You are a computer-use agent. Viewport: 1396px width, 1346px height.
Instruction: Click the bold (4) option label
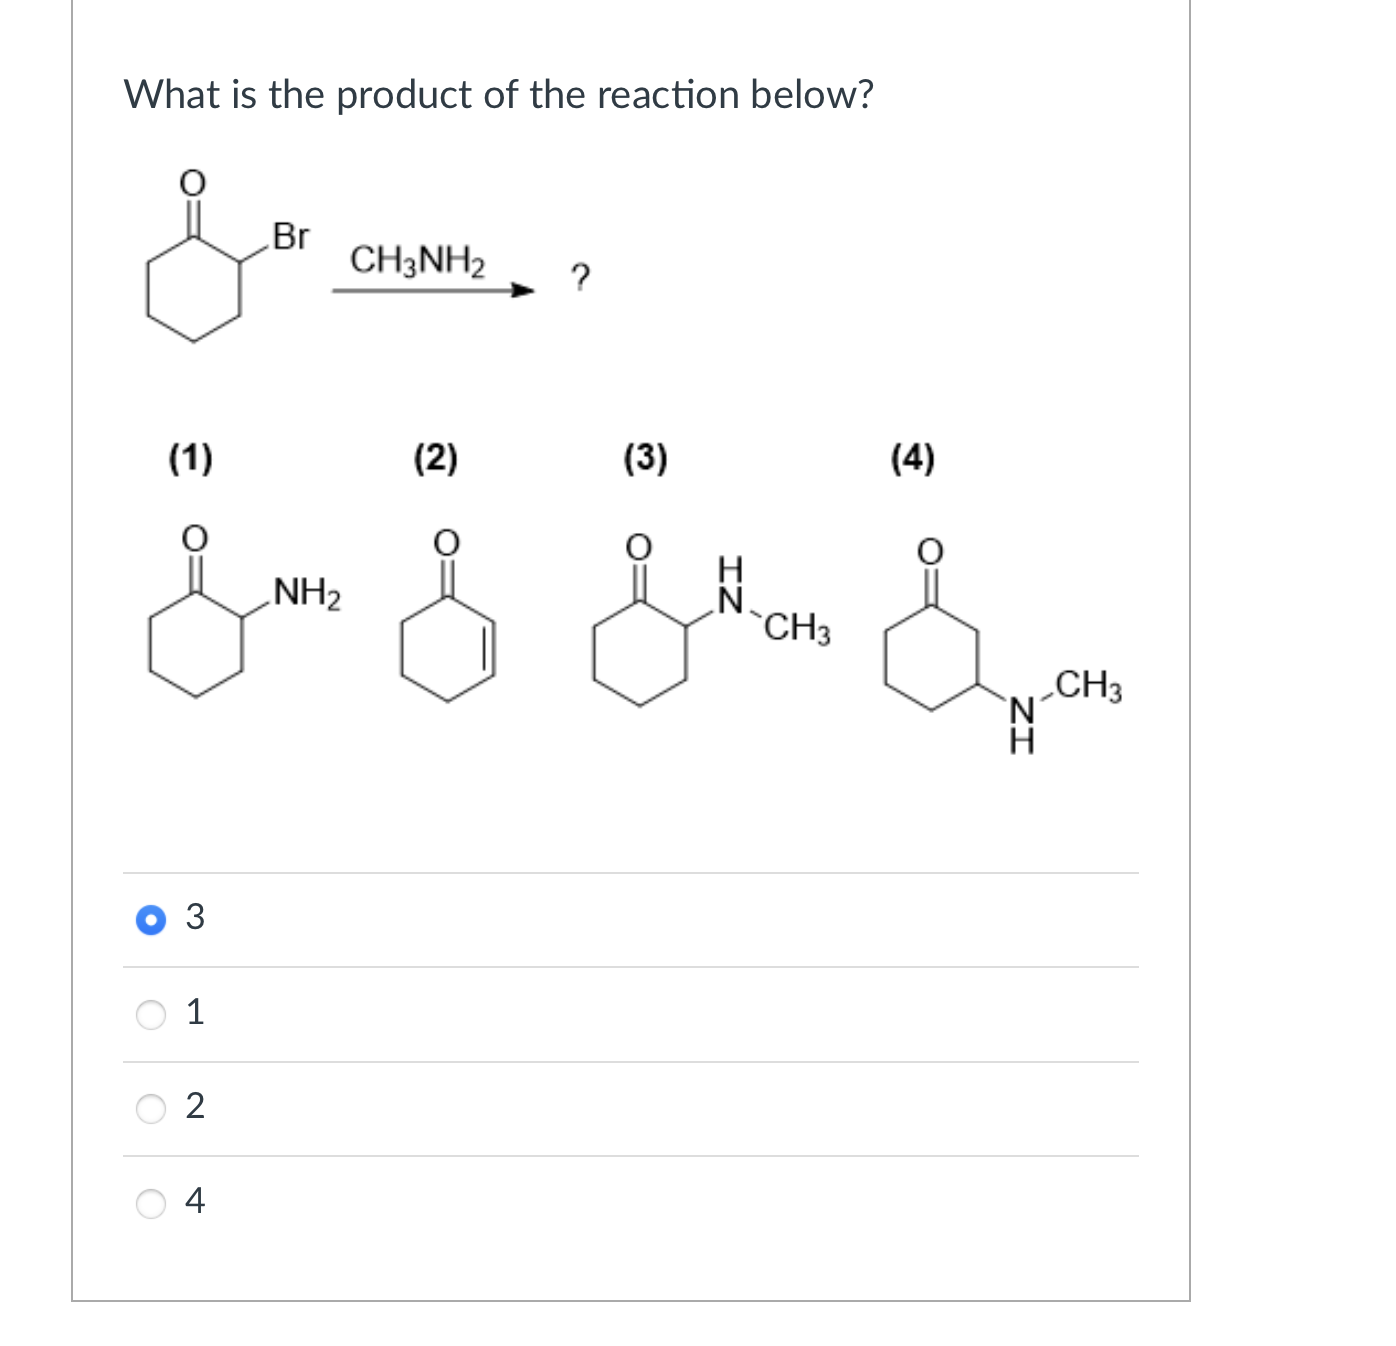tap(913, 459)
